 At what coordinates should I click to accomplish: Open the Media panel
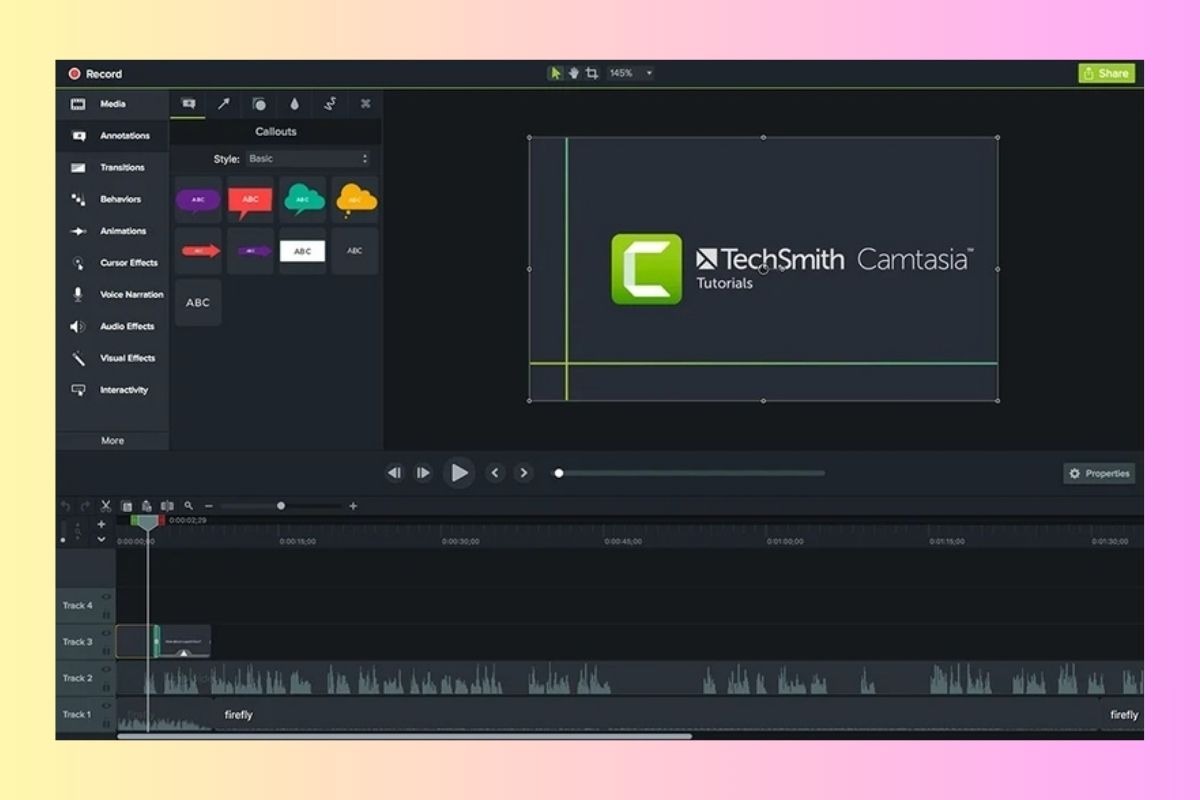tap(112, 104)
